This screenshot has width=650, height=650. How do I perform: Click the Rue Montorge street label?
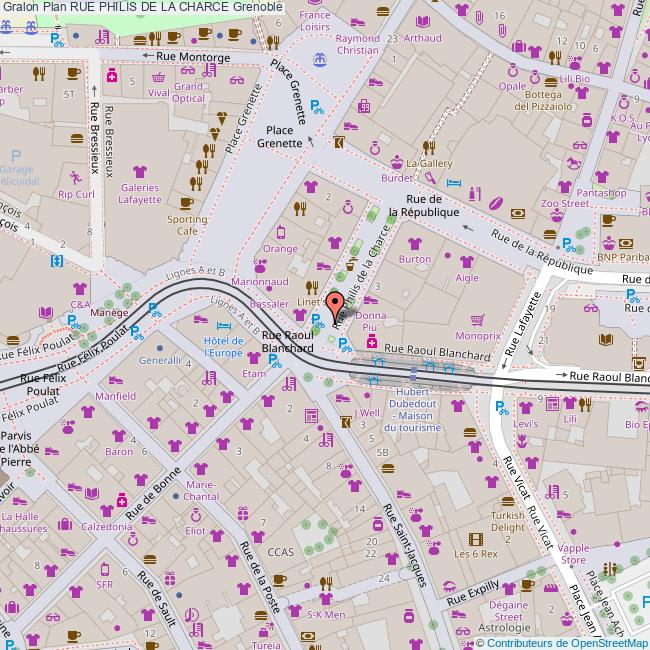click(x=193, y=57)
